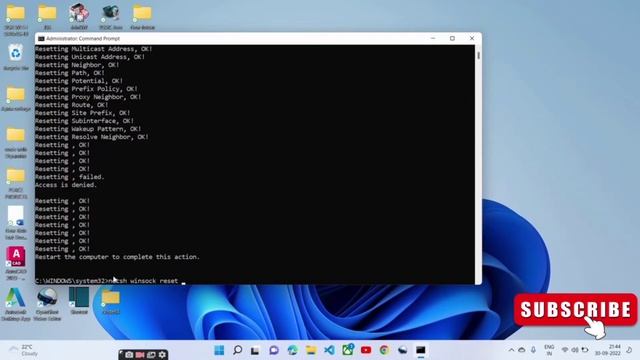Click line 'Resetting Site Prefix, OK!'
Screen dimensions: 640x360
(82, 113)
